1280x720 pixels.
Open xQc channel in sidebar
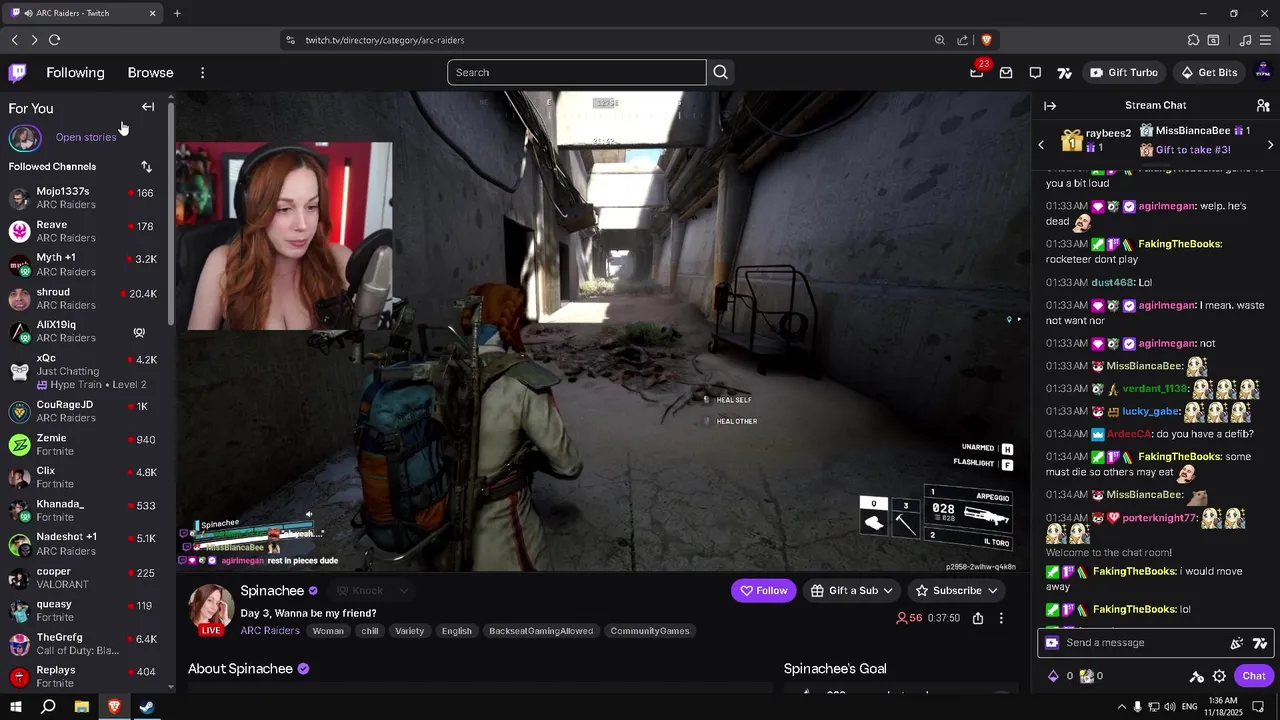(85, 371)
